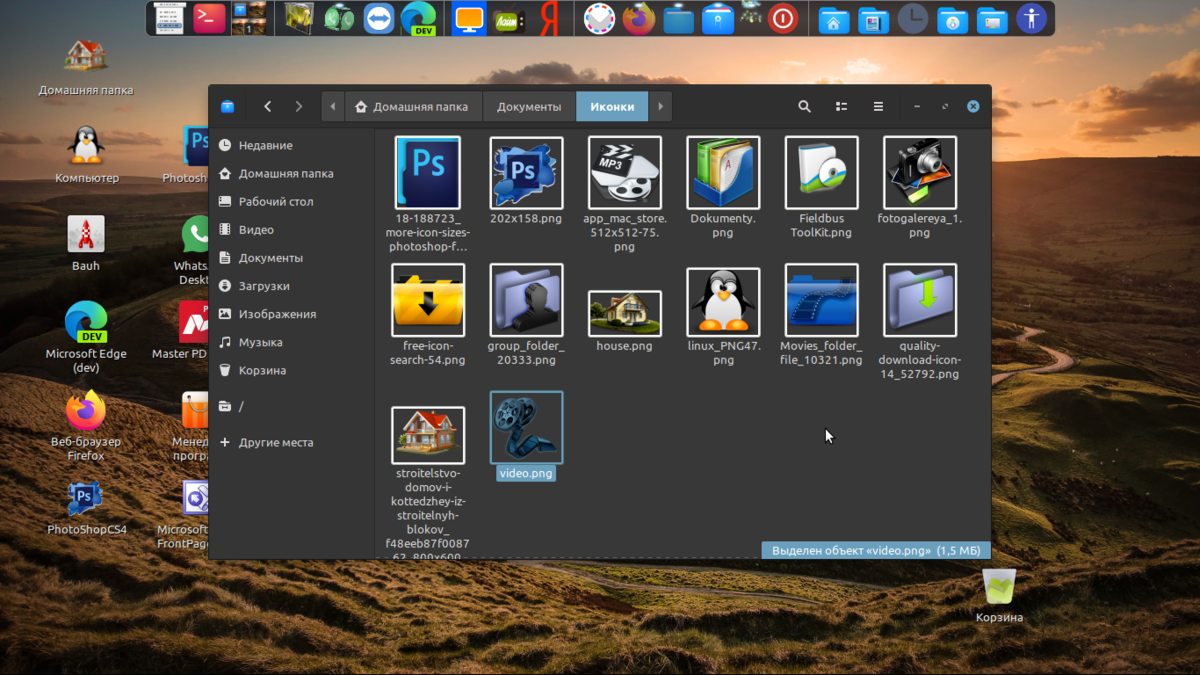Launch PhotoShopCS4 from the desktop

[x=86, y=508]
